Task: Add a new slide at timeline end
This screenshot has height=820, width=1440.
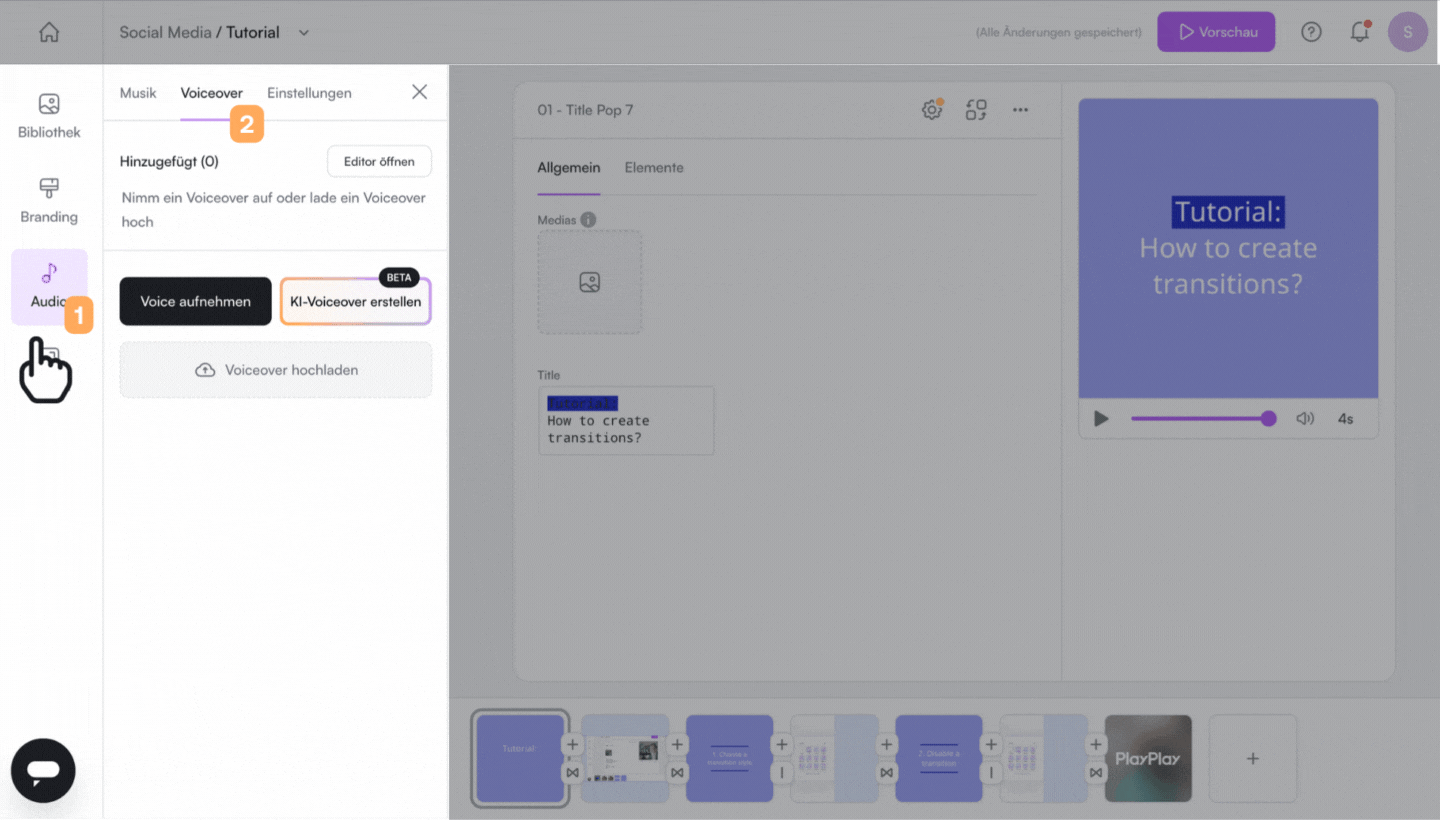Action: click(1253, 758)
